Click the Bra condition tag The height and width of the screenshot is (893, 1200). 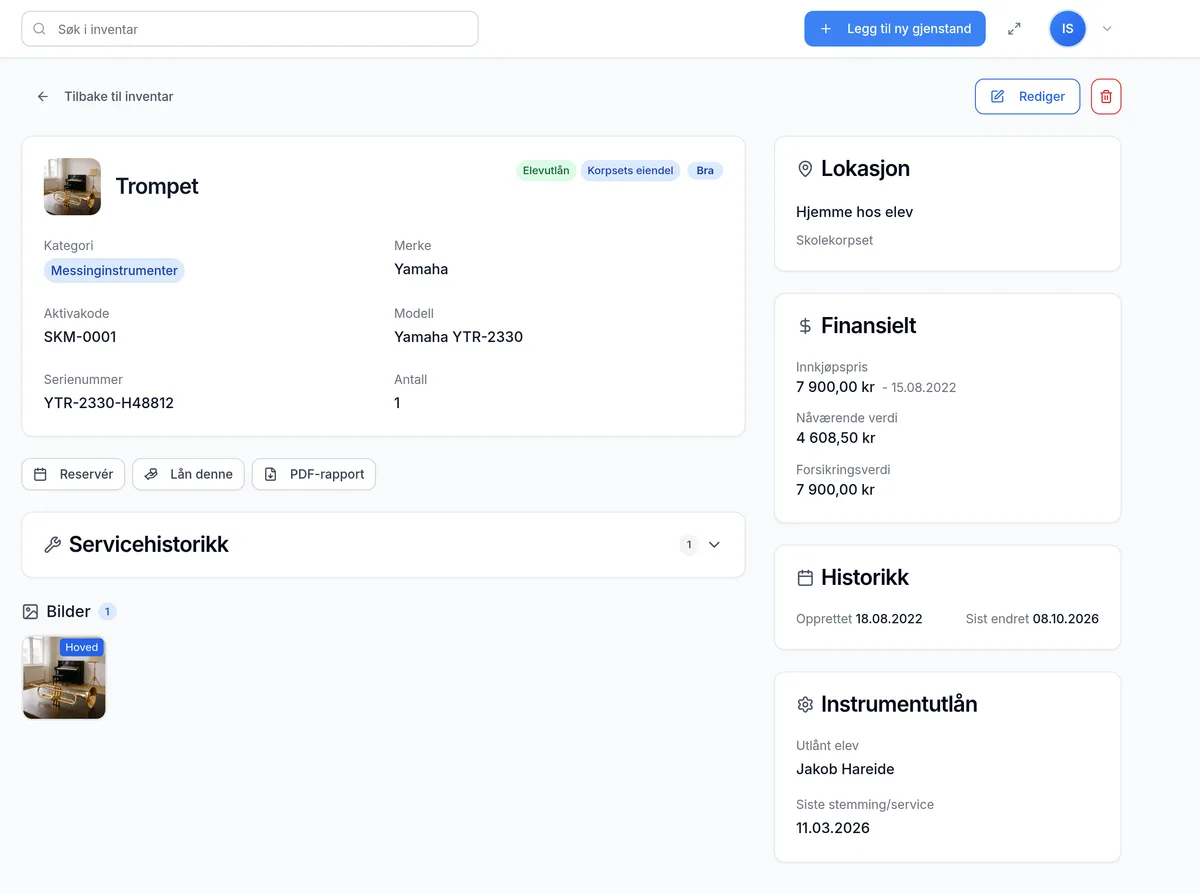[705, 171]
